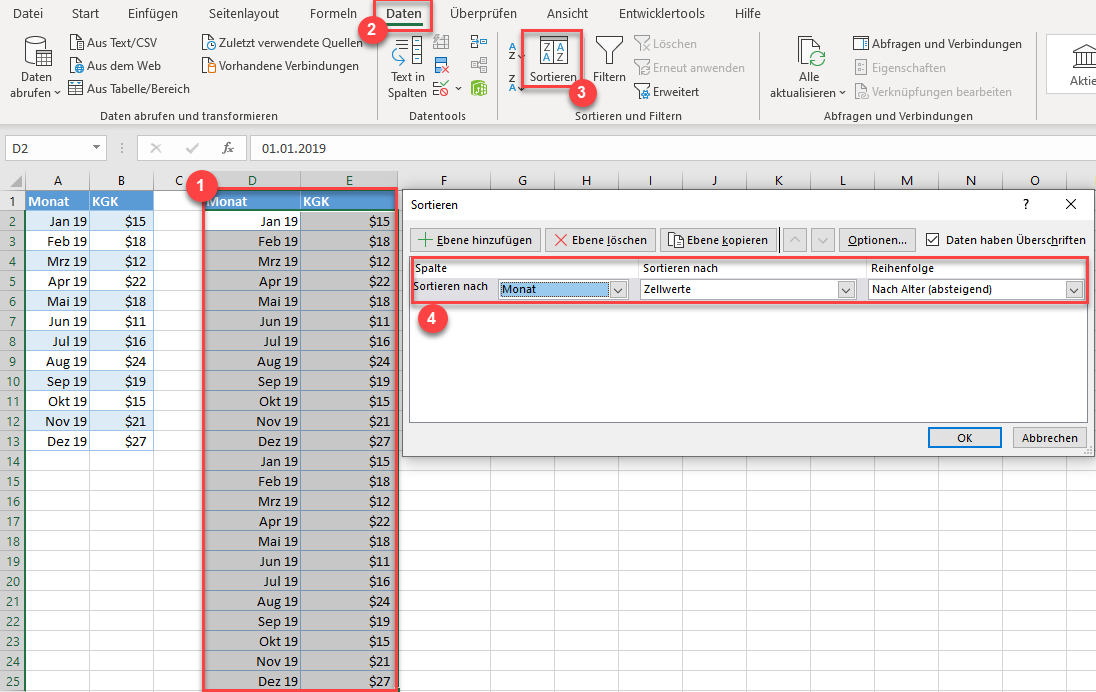Click the Duplikate entfernen icon

[x=441, y=66]
